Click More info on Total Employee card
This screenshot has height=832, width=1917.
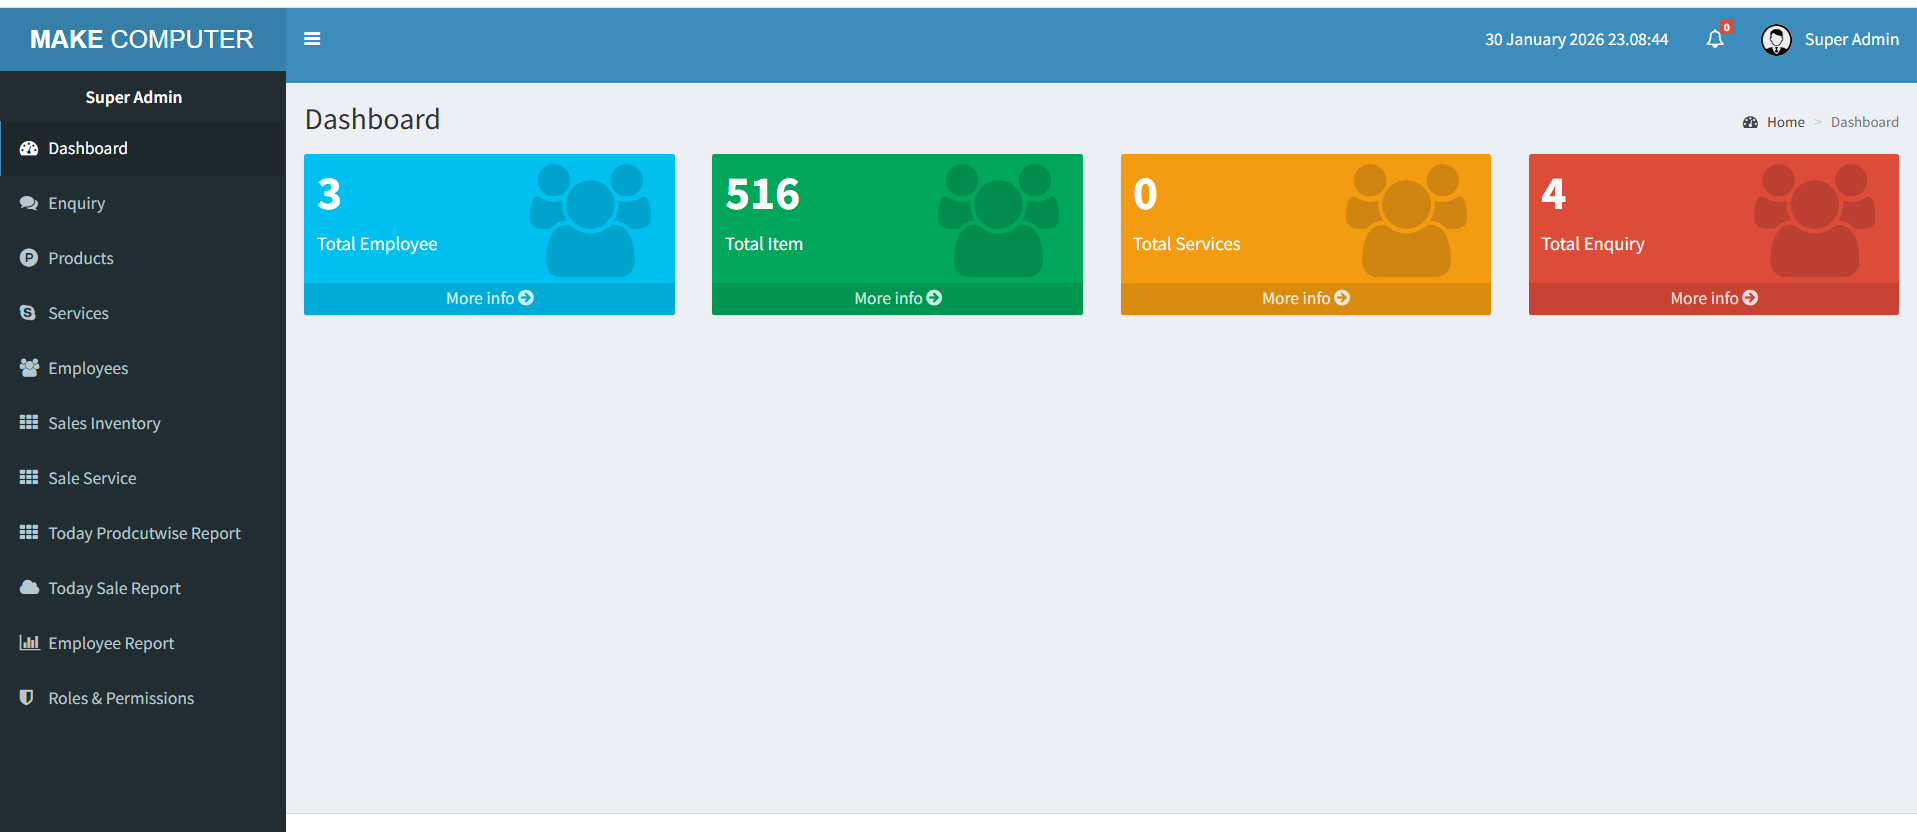489,298
